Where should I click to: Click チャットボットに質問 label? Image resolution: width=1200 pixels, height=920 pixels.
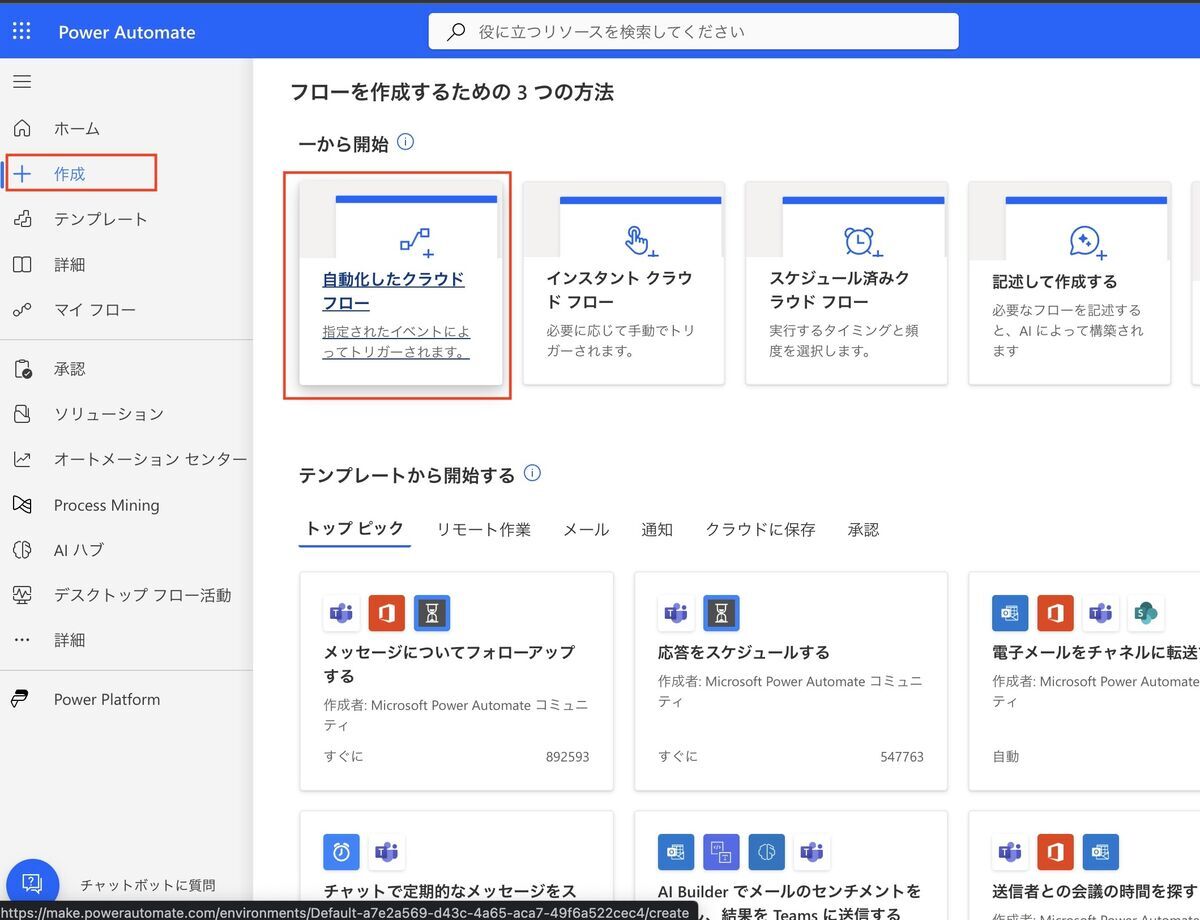pos(148,885)
